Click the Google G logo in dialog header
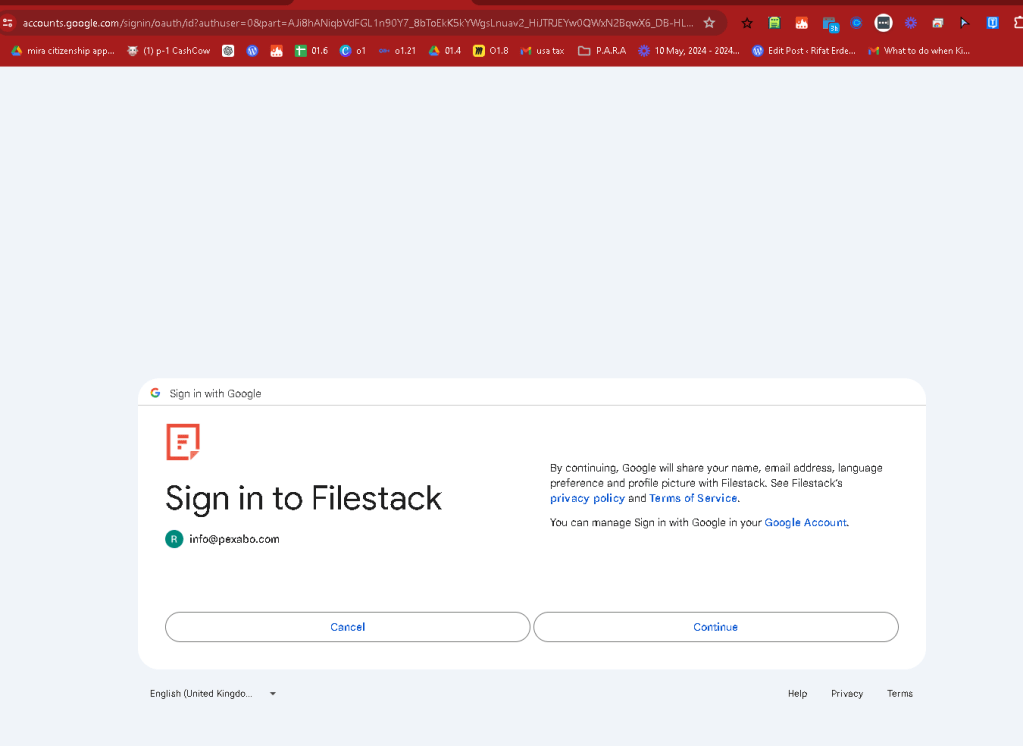The height and width of the screenshot is (746, 1023). pos(155,393)
